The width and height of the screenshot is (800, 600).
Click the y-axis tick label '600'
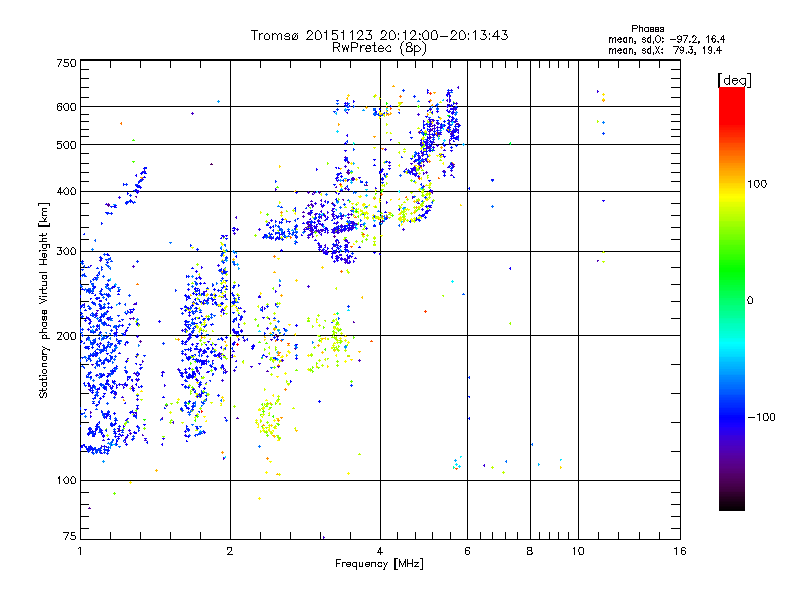tap(66, 107)
